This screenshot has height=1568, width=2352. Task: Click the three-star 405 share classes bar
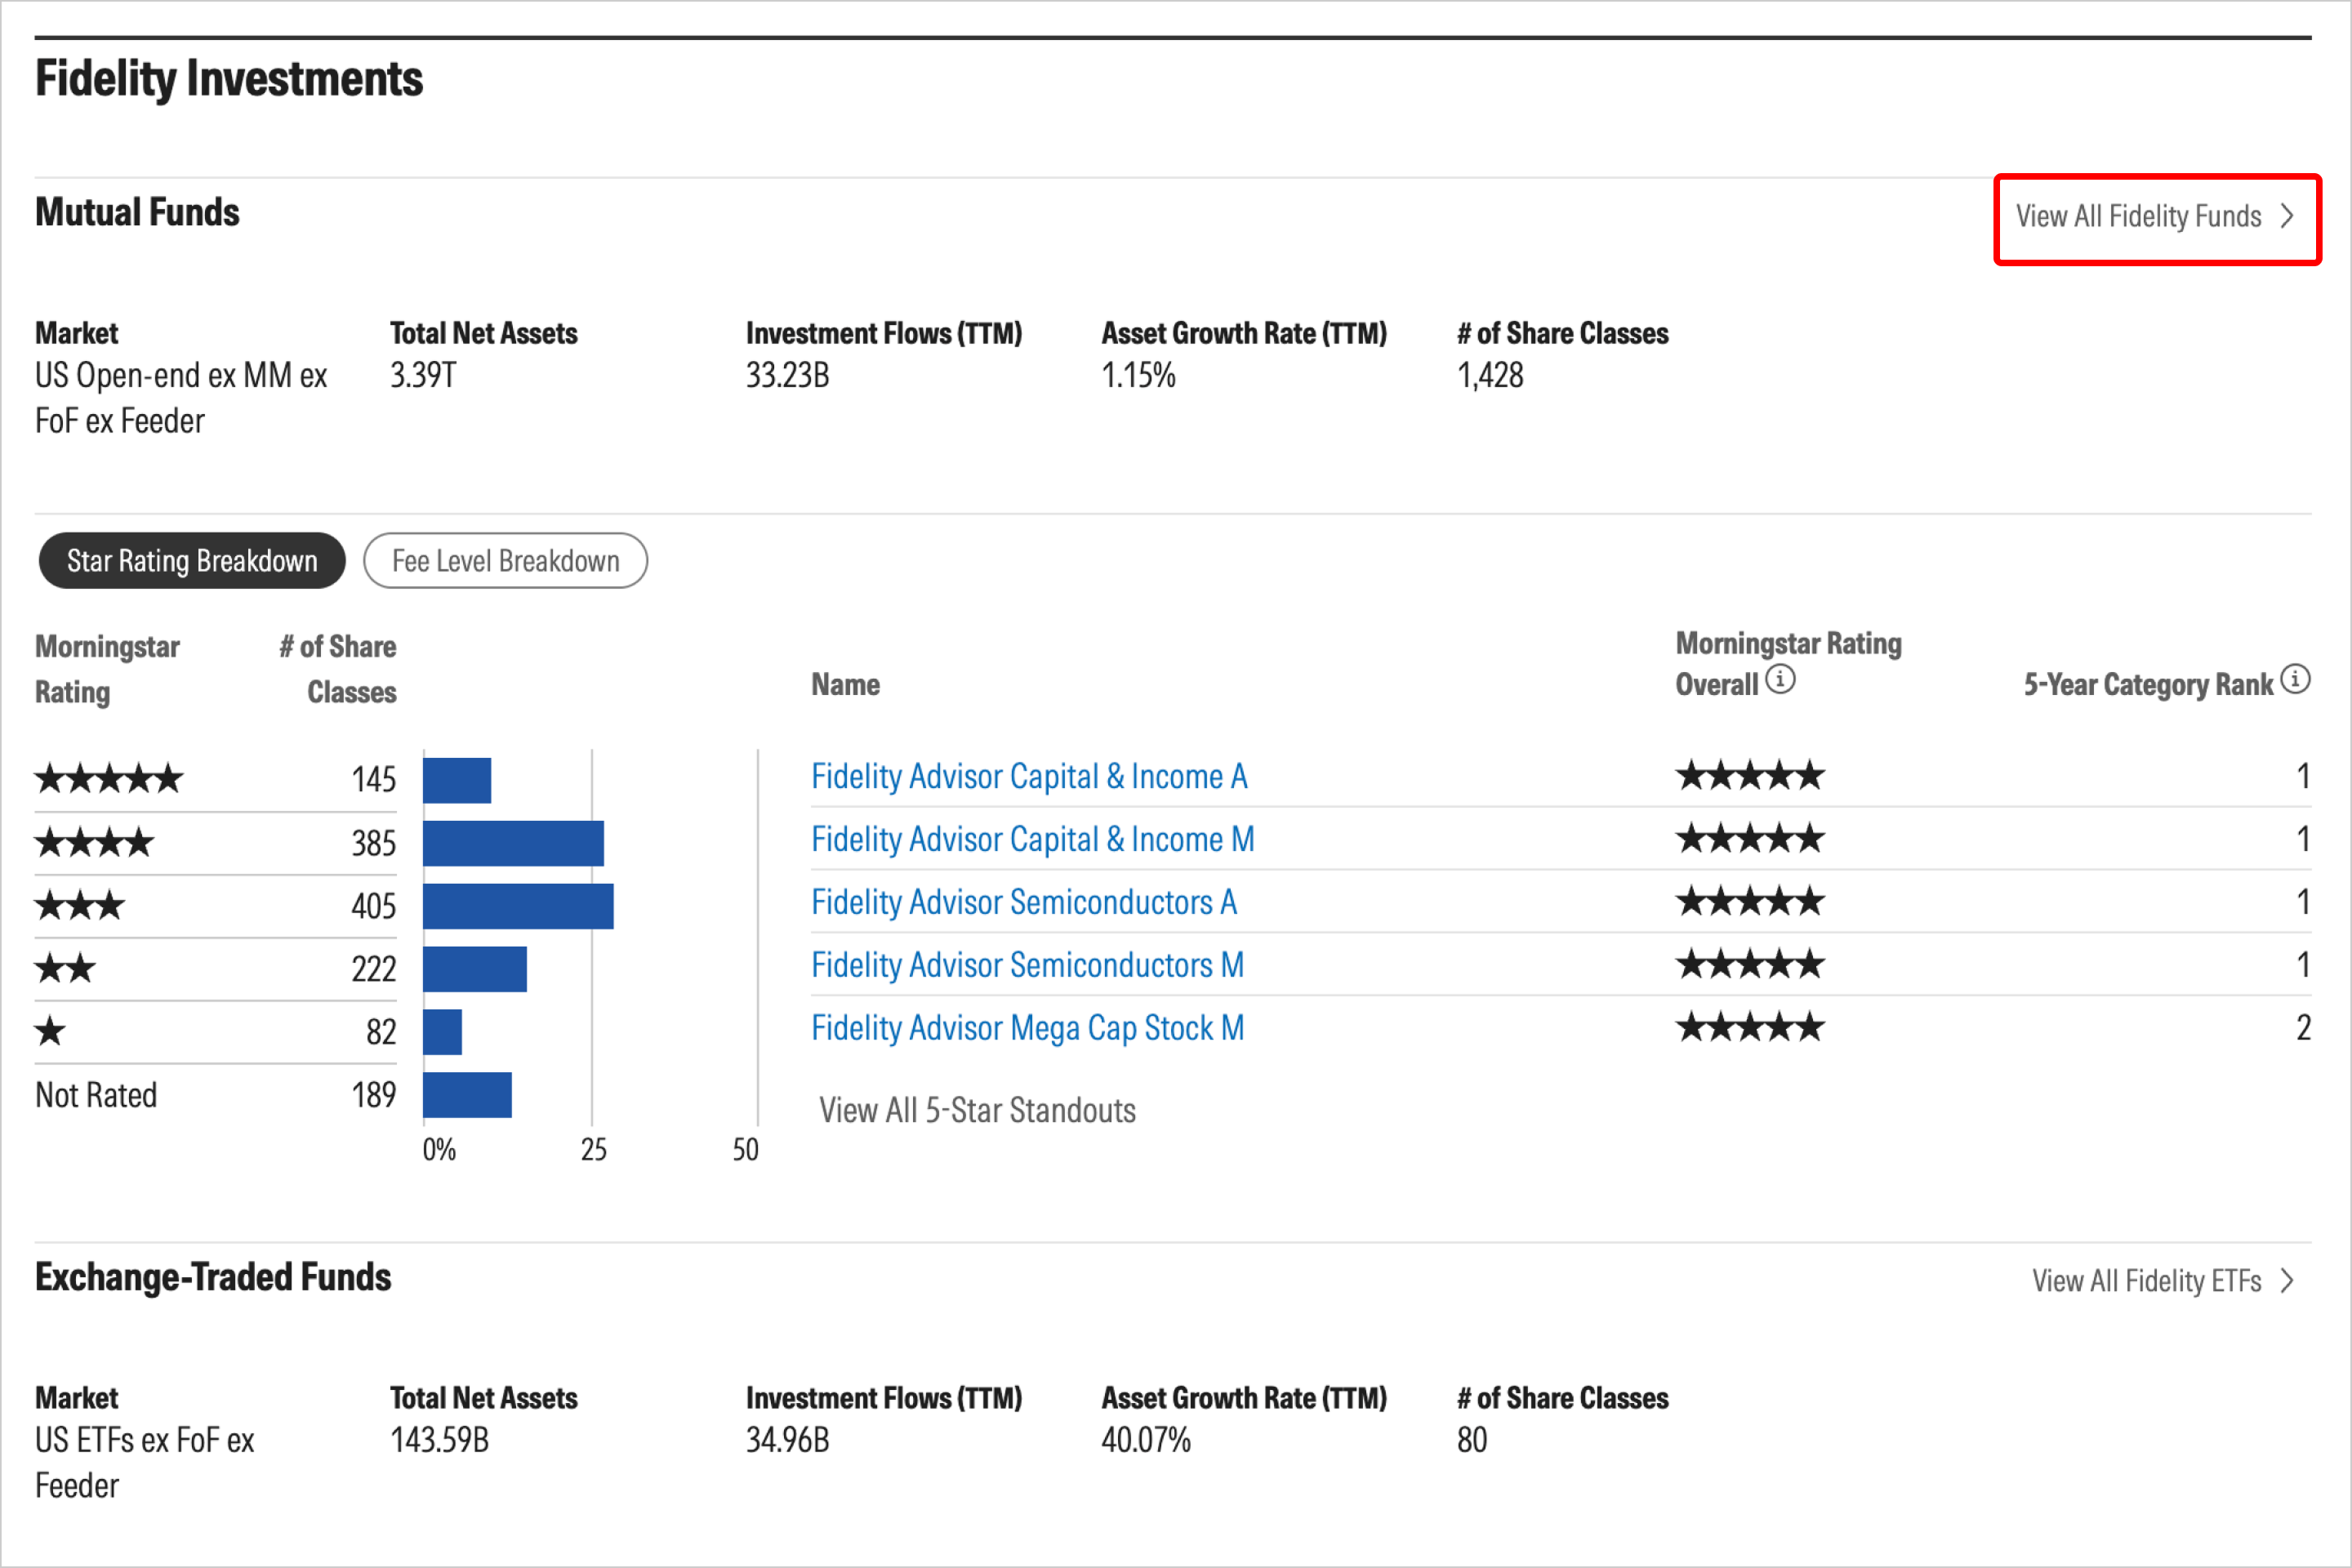pyautogui.click(x=518, y=907)
